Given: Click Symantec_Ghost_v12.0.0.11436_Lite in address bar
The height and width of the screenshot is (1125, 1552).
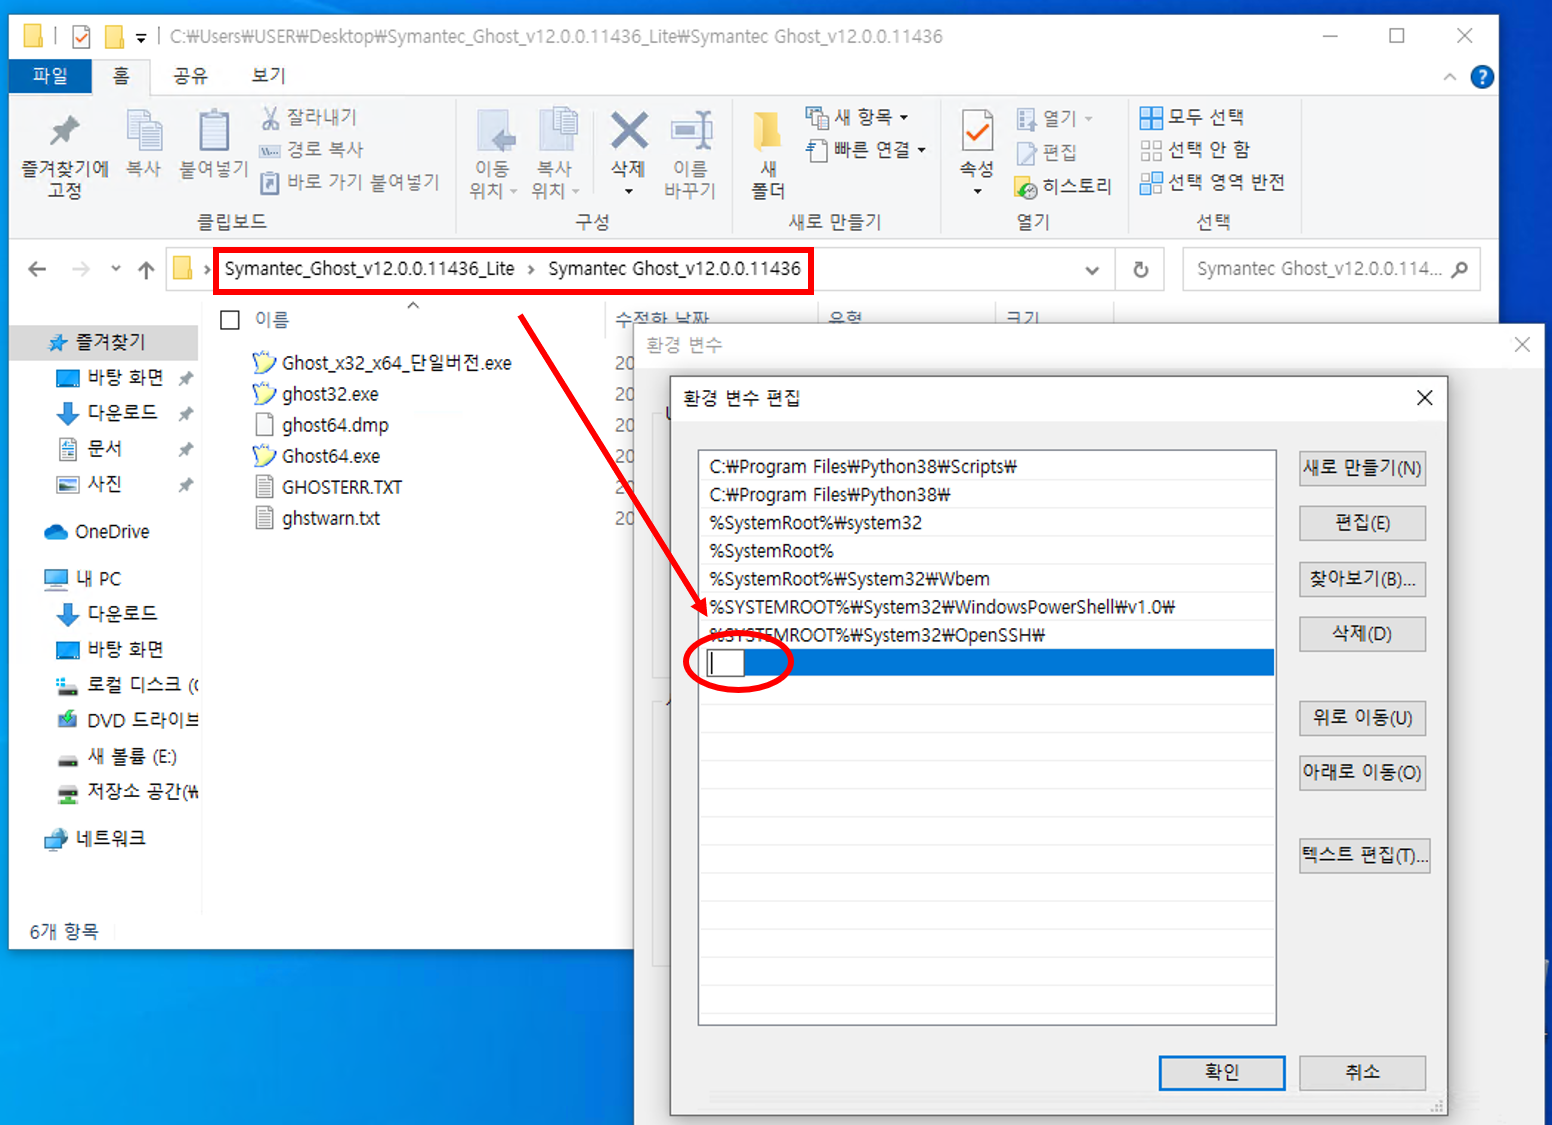Looking at the screenshot, I should pyautogui.click(x=369, y=269).
